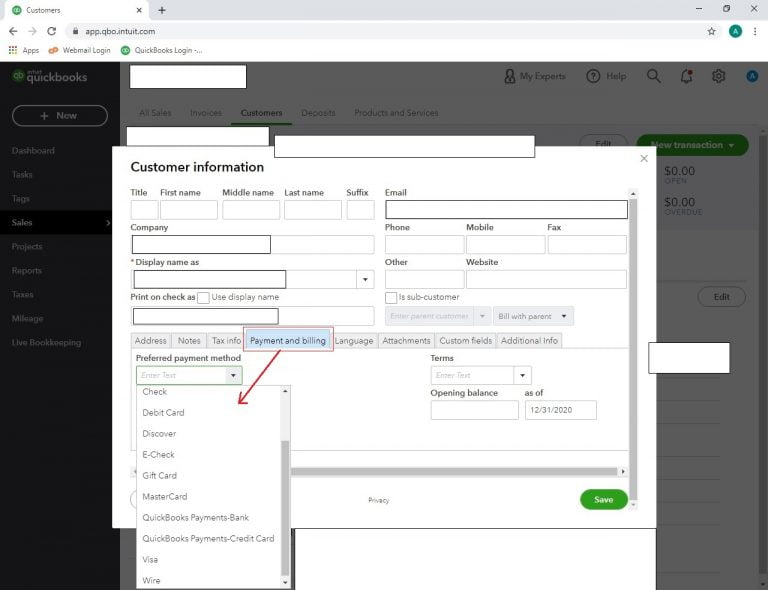
Task: Click the search magnifier icon
Action: [653, 76]
